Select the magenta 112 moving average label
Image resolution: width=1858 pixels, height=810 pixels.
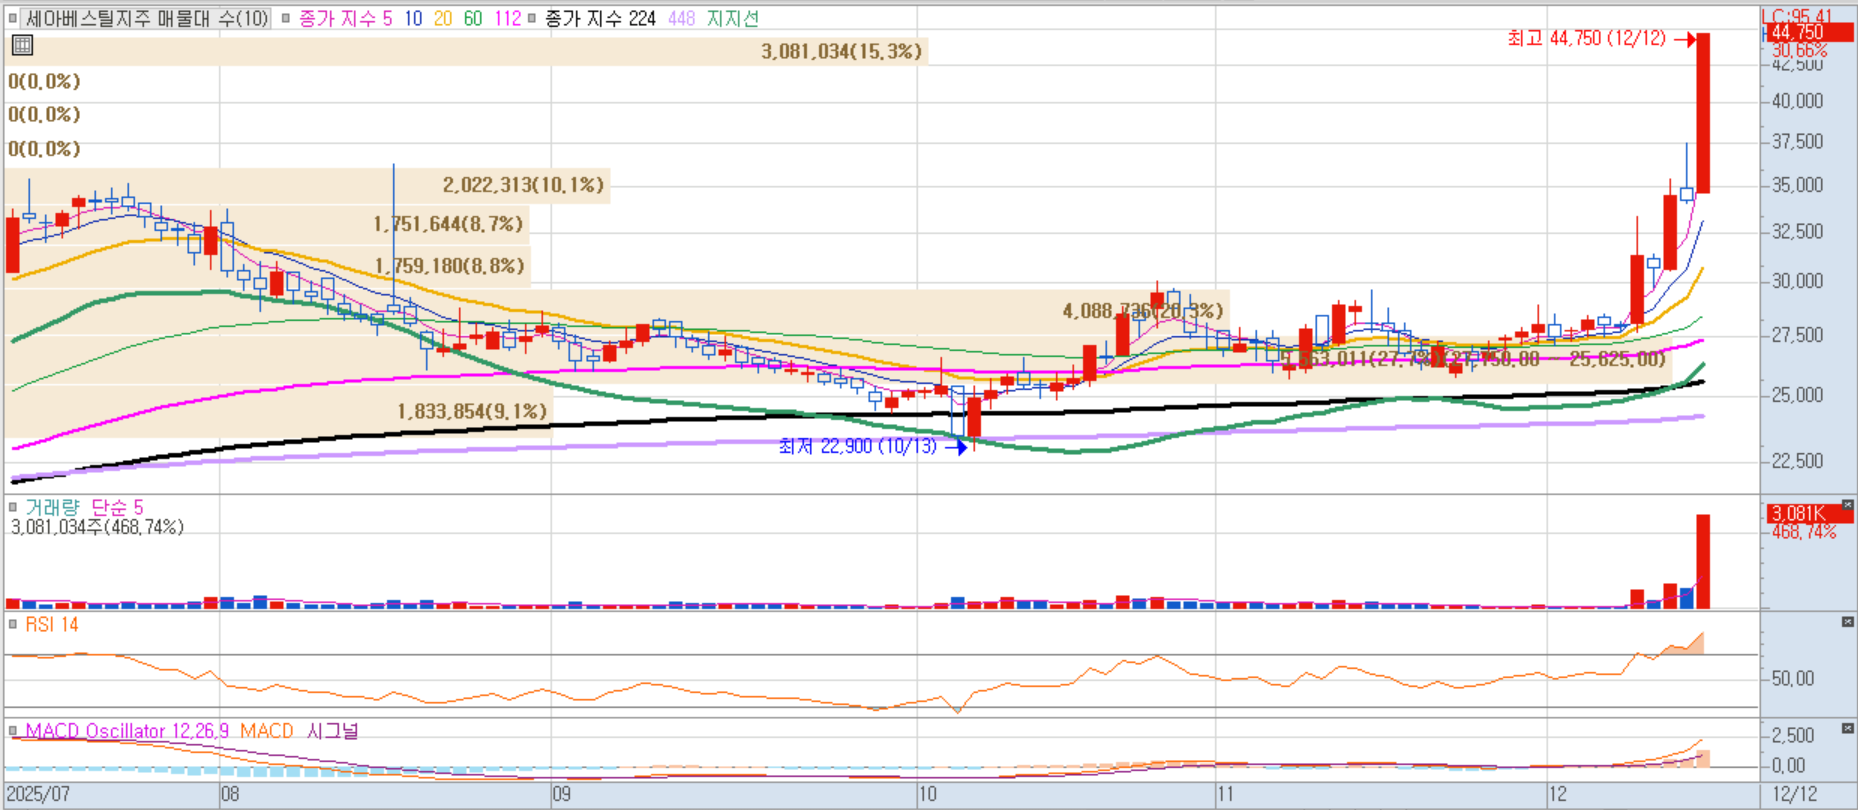pyautogui.click(x=507, y=18)
